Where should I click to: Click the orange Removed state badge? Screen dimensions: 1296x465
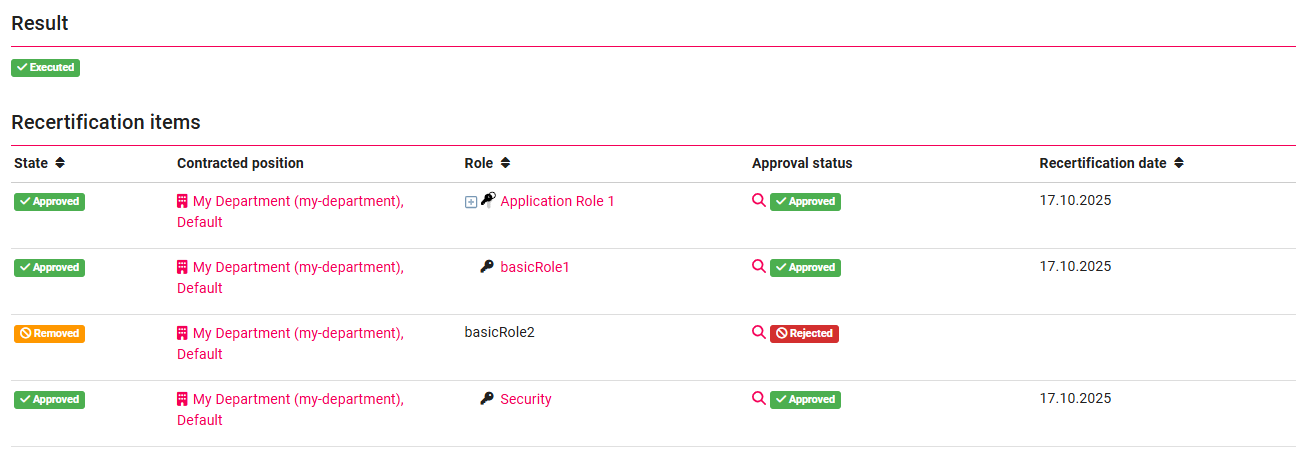coord(49,334)
